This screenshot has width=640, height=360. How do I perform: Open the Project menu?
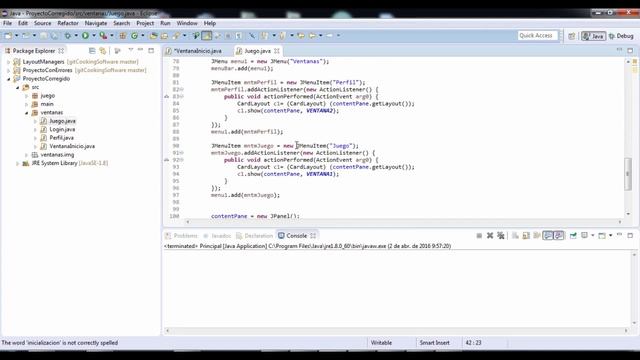coord(145,23)
